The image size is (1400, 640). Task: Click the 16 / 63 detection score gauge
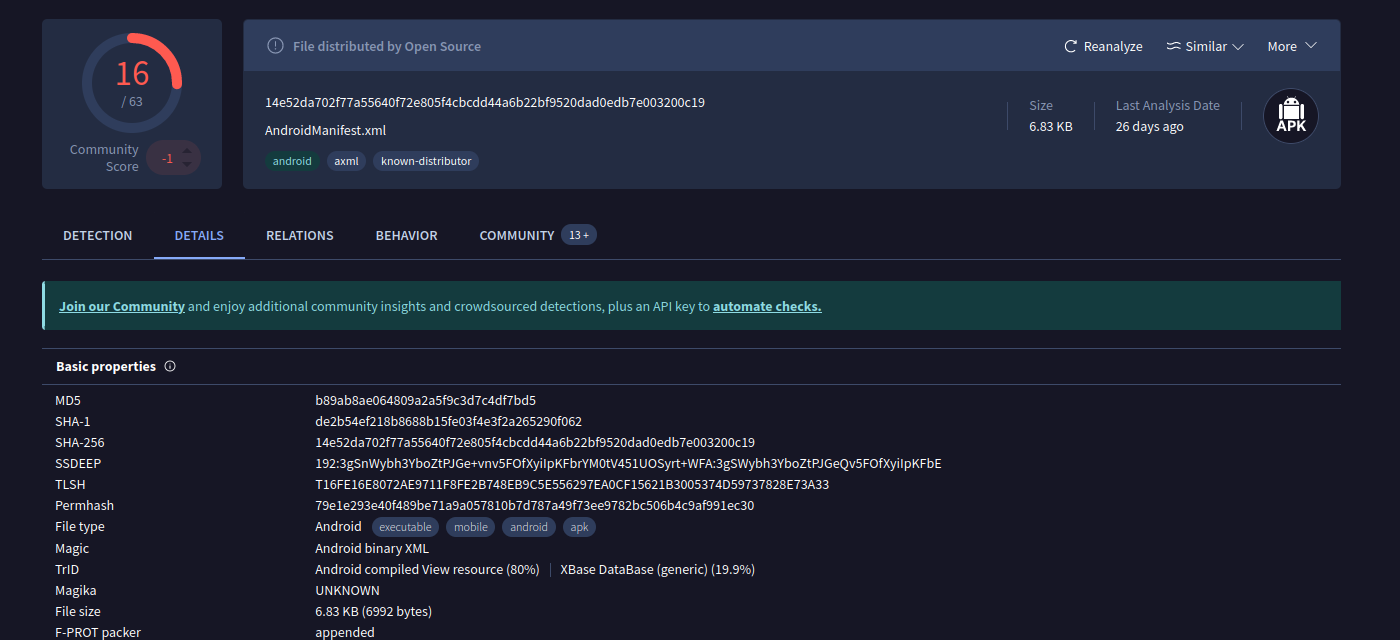(132, 83)
